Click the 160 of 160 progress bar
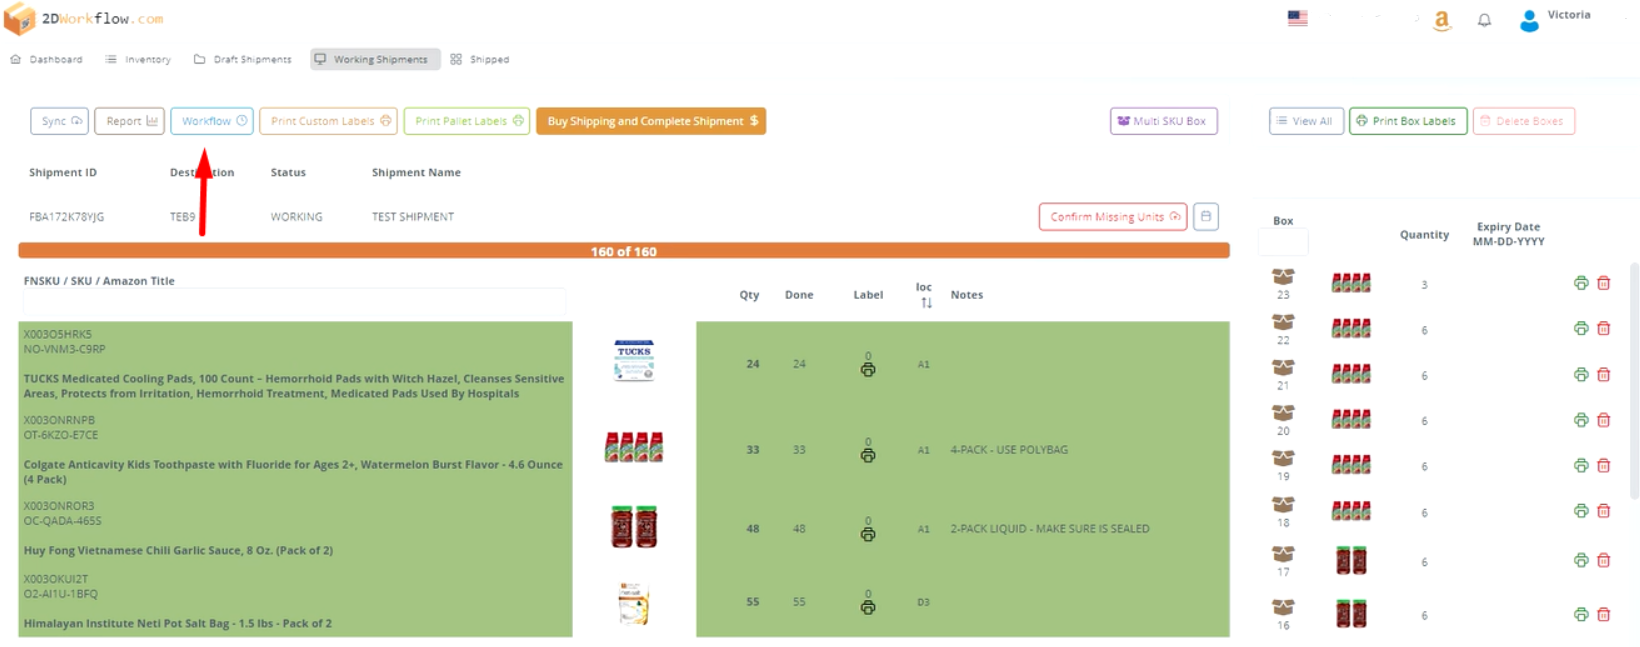Image resolution: width=1640 pixels, height=647 pixels. tap(624, 251)
